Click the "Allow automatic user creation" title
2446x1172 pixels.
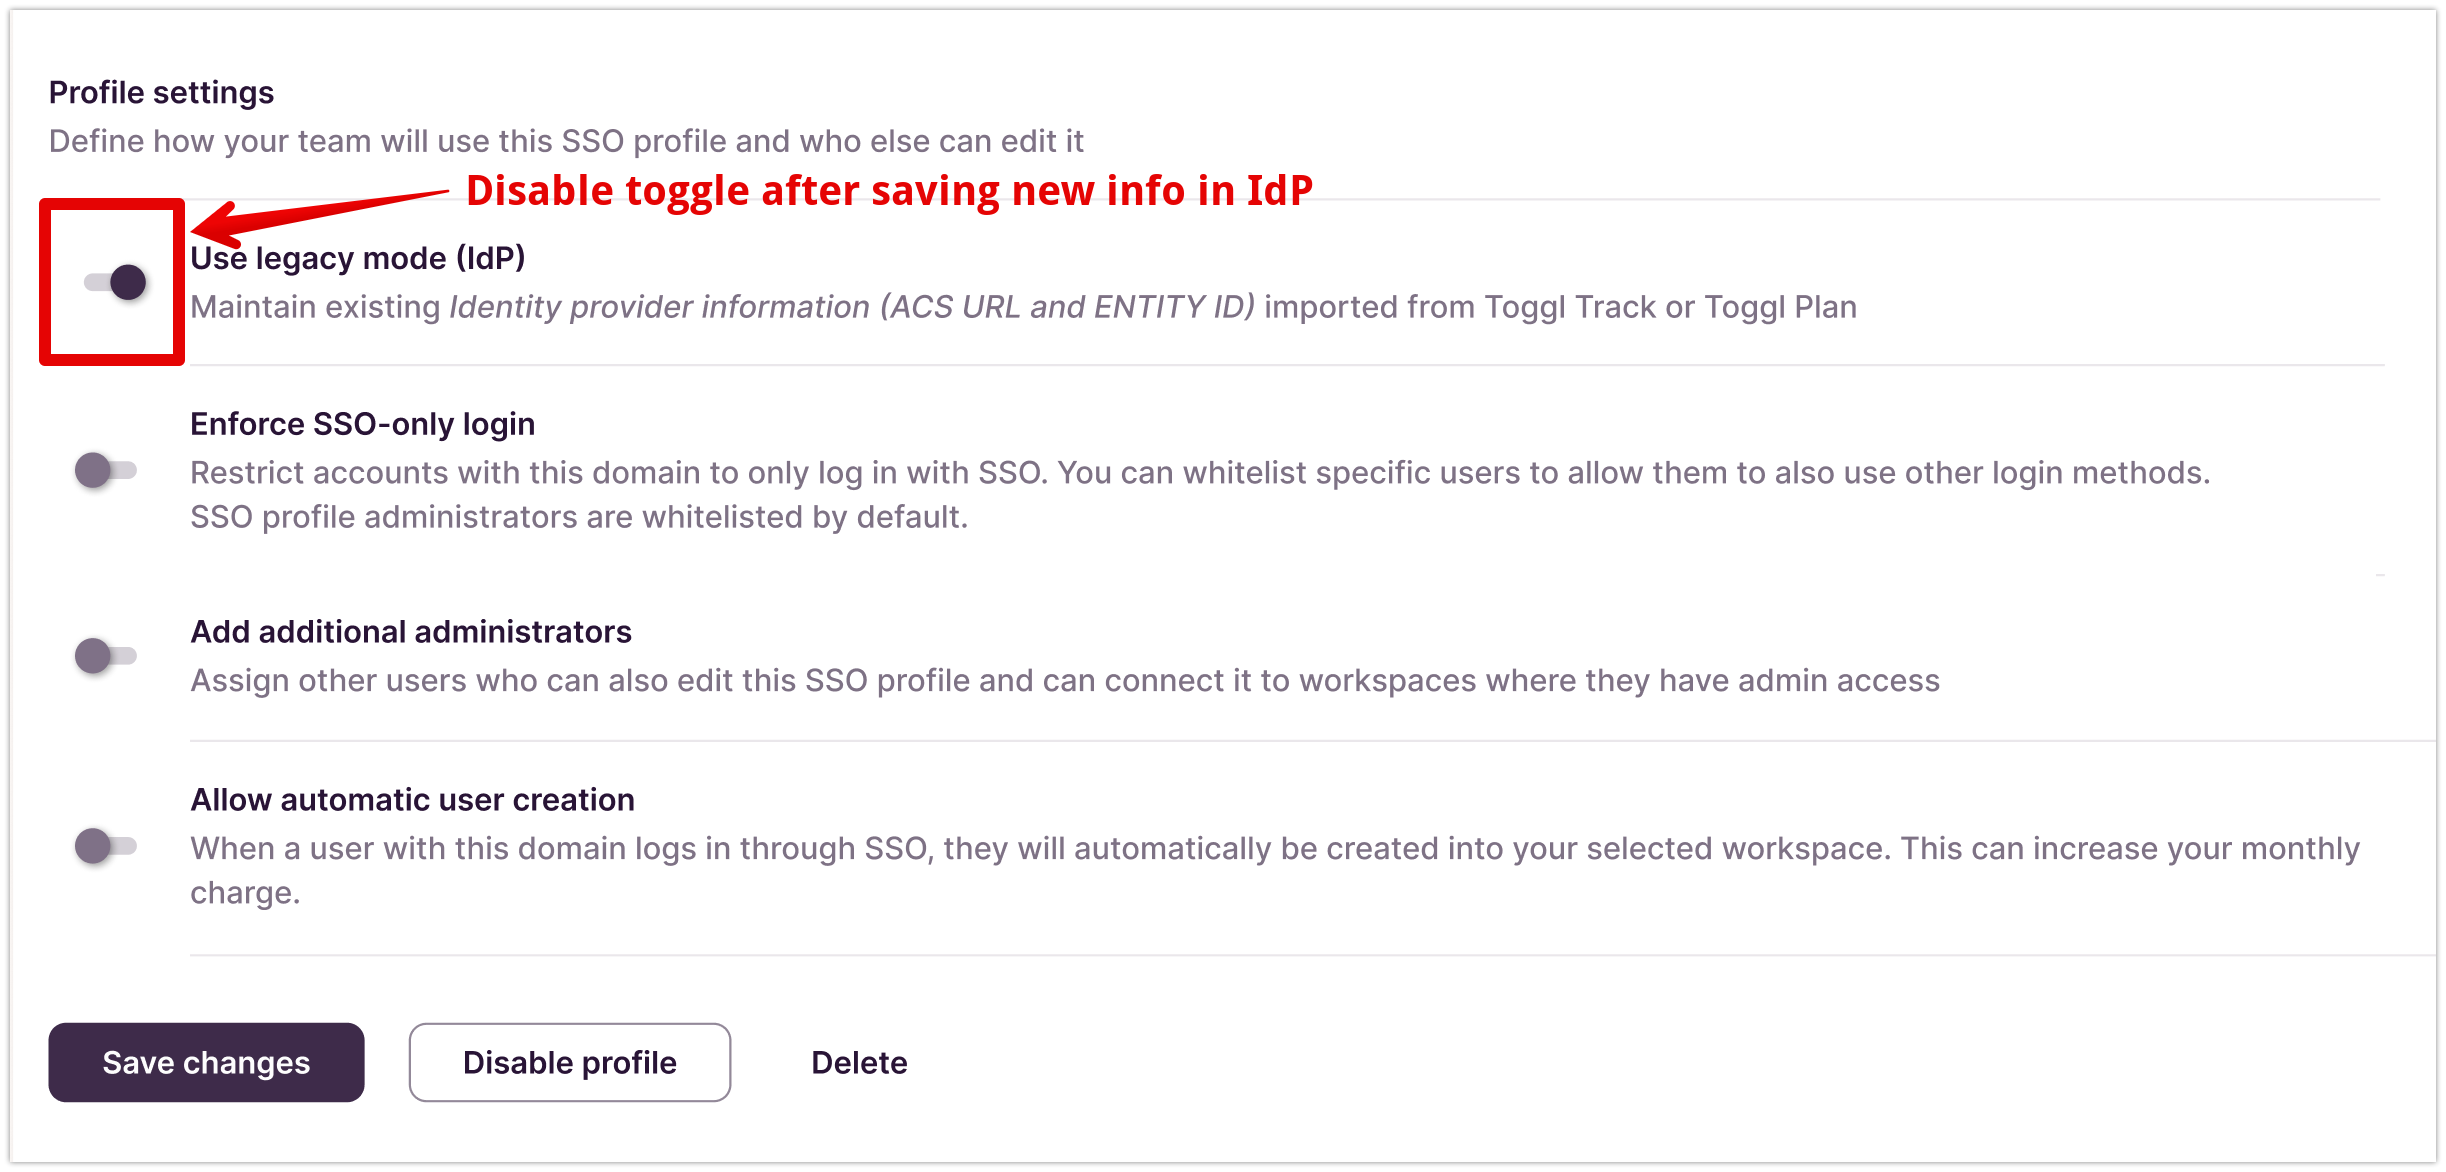pyautogui.click(x=412, y=800)
